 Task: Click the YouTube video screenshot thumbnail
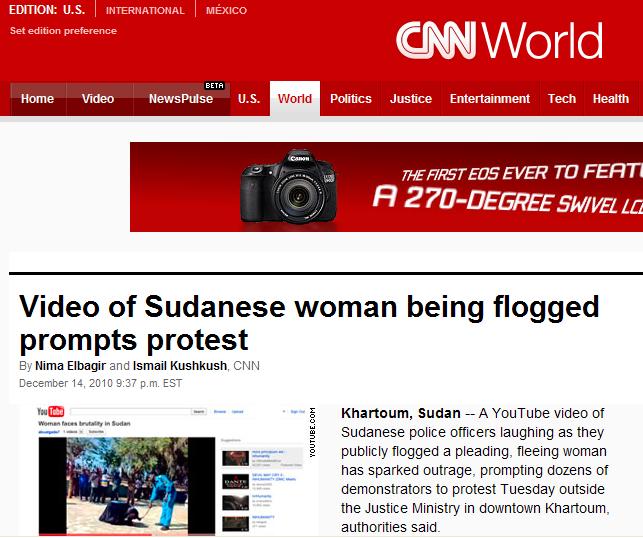[x=170, y=470]
